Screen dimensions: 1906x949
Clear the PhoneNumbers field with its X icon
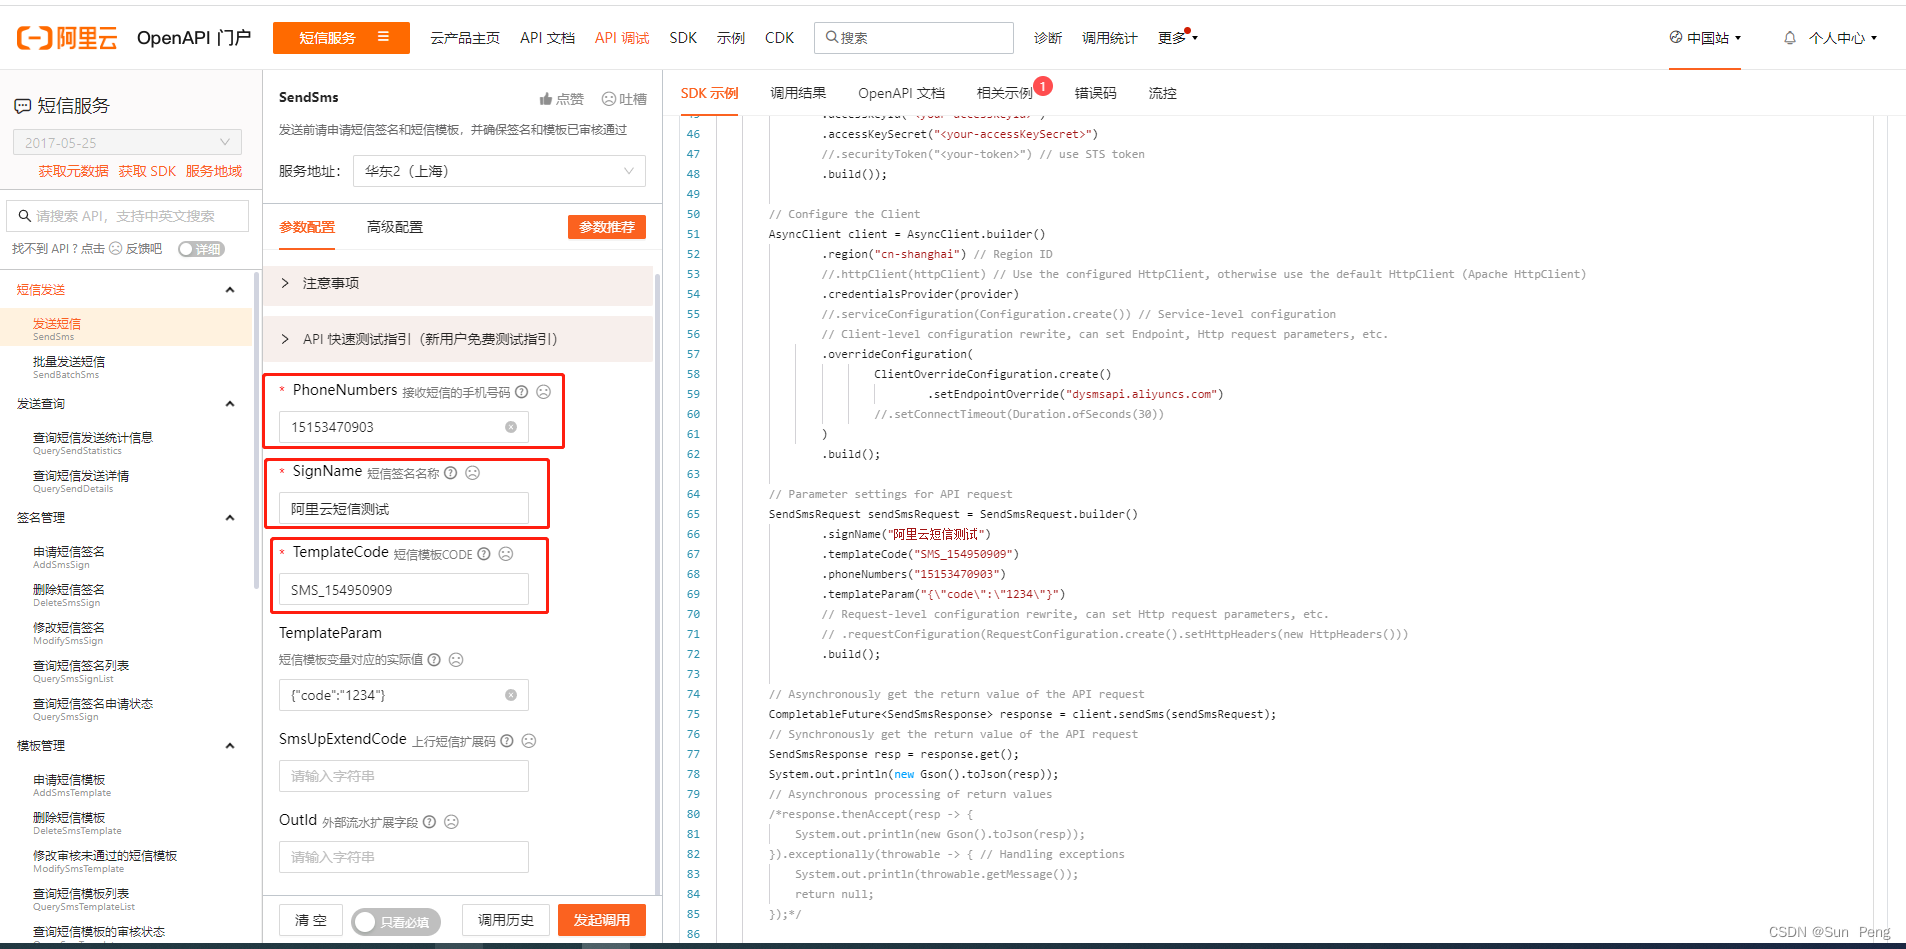[511, 427]
